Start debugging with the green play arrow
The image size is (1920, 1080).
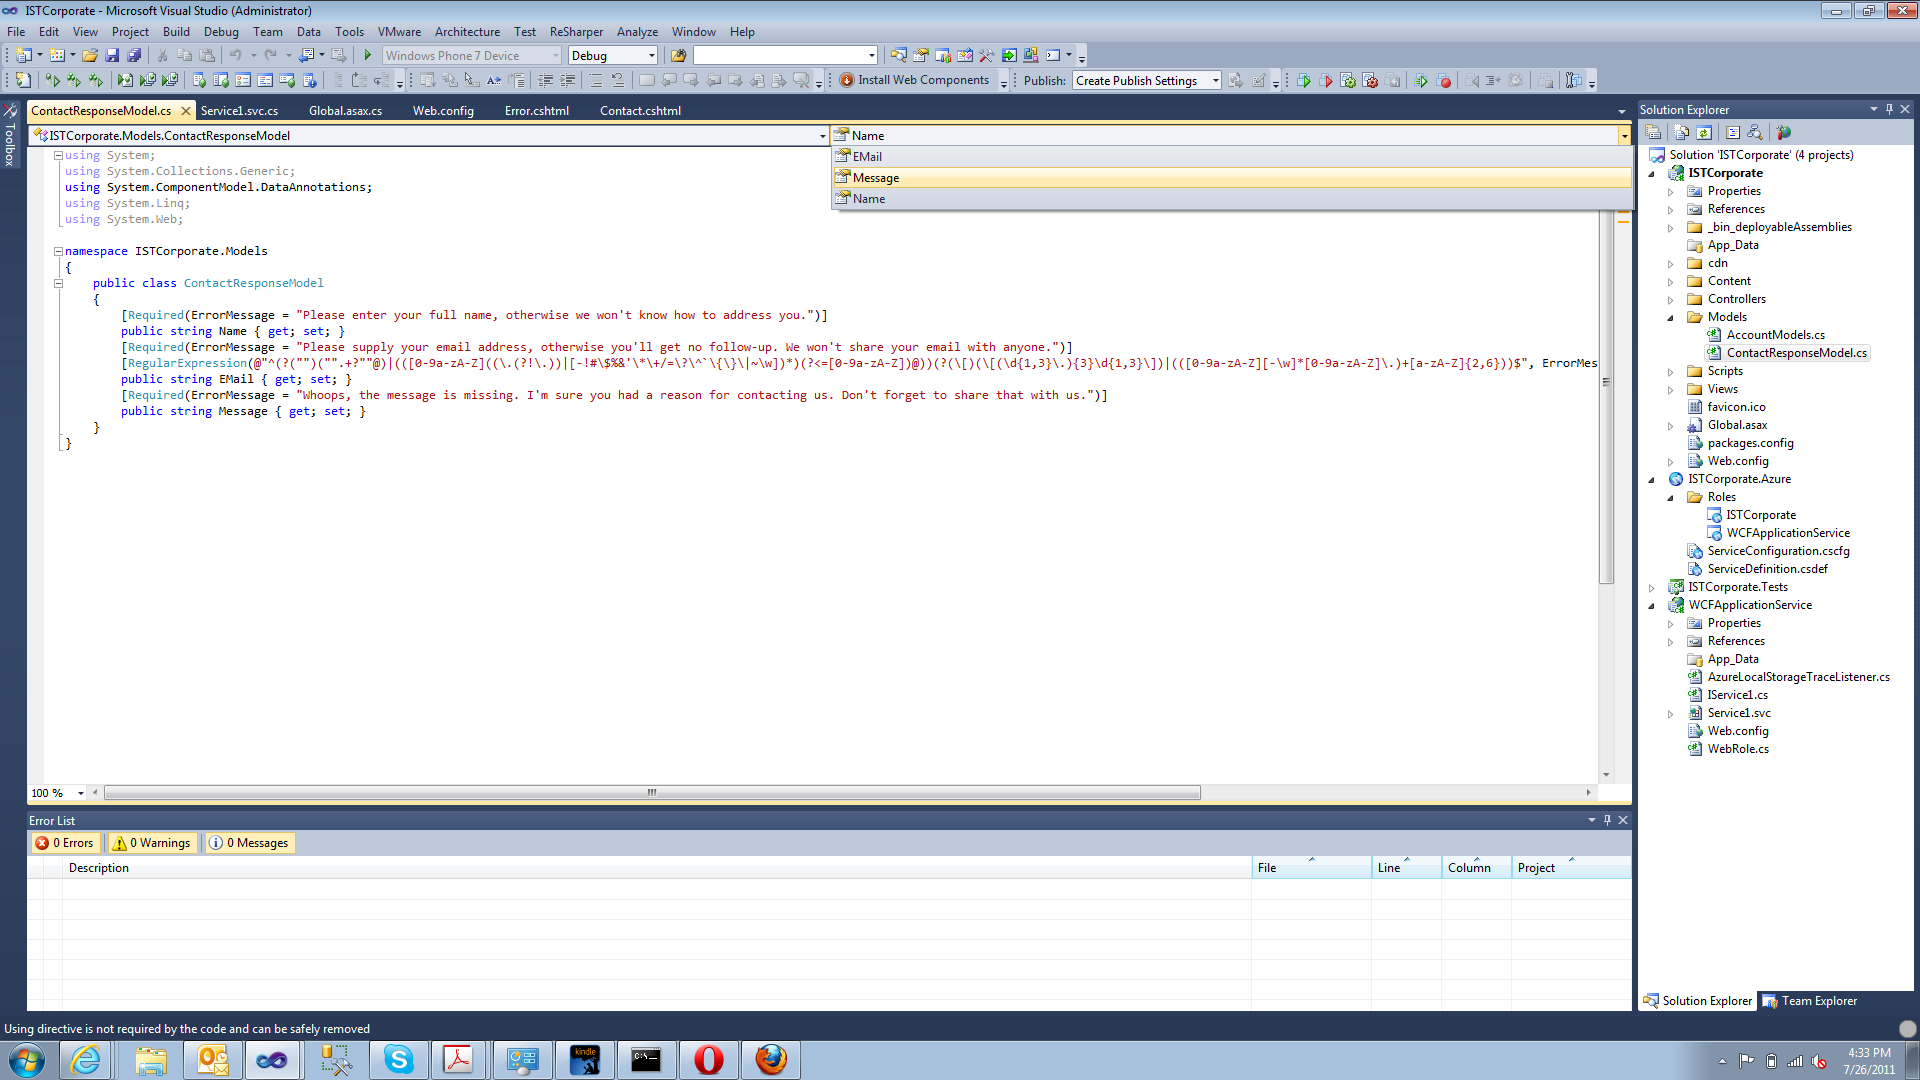click(x=368, y=55)
